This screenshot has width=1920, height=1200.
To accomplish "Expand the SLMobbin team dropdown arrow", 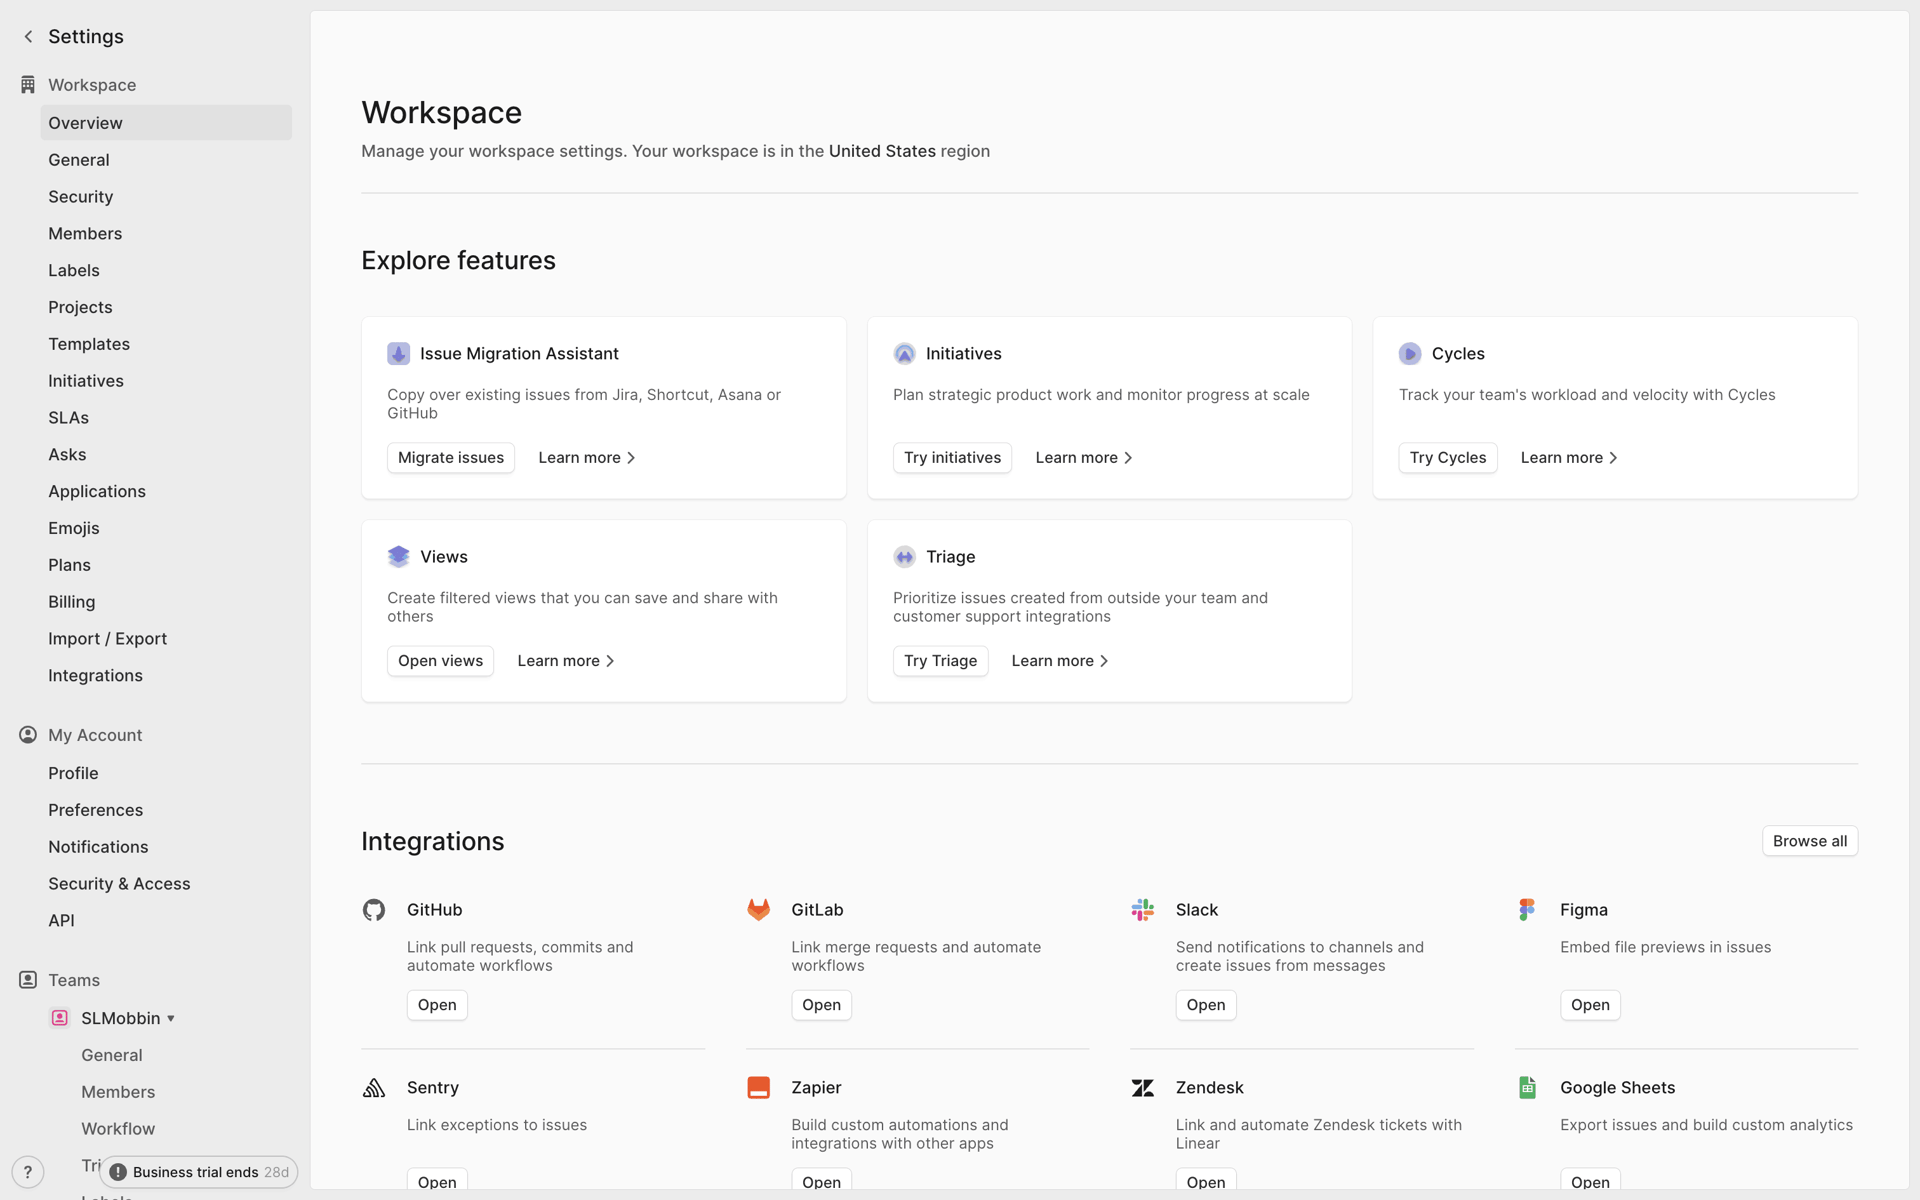I will click(x=171, y=1019).
